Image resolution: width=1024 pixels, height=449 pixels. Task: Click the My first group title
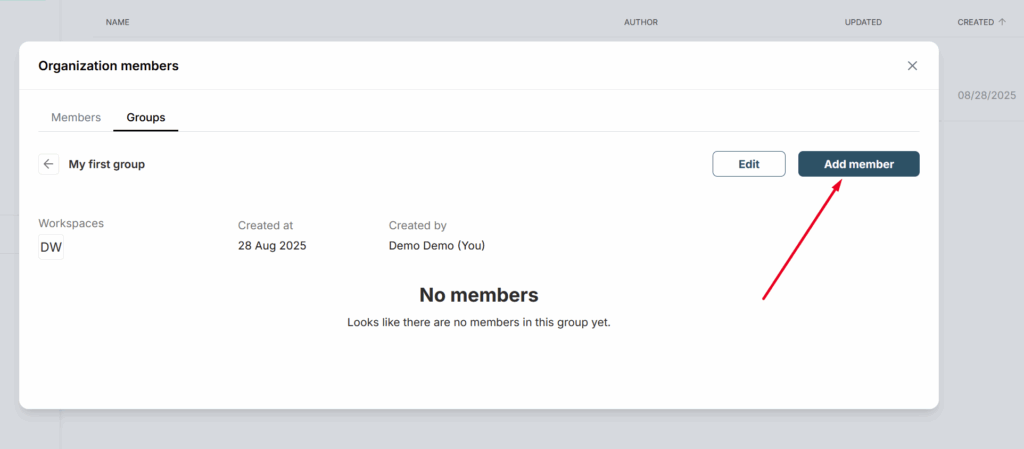pyautogui.click(x=106, y=164)
